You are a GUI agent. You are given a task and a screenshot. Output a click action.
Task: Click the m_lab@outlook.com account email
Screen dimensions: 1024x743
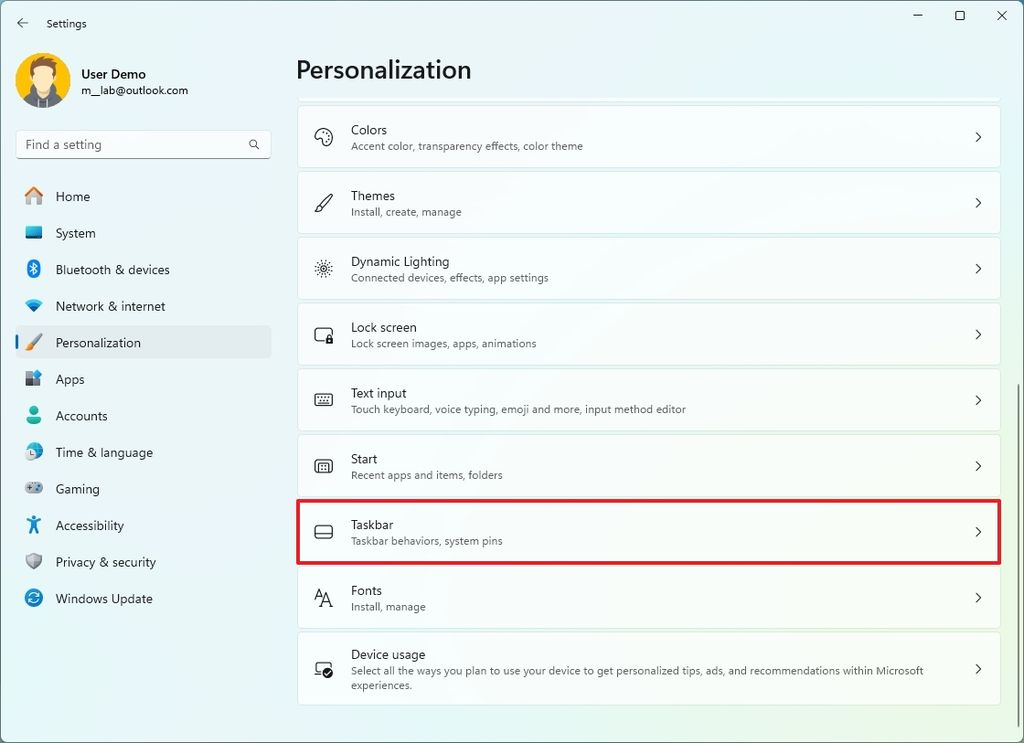coord(135,90)
